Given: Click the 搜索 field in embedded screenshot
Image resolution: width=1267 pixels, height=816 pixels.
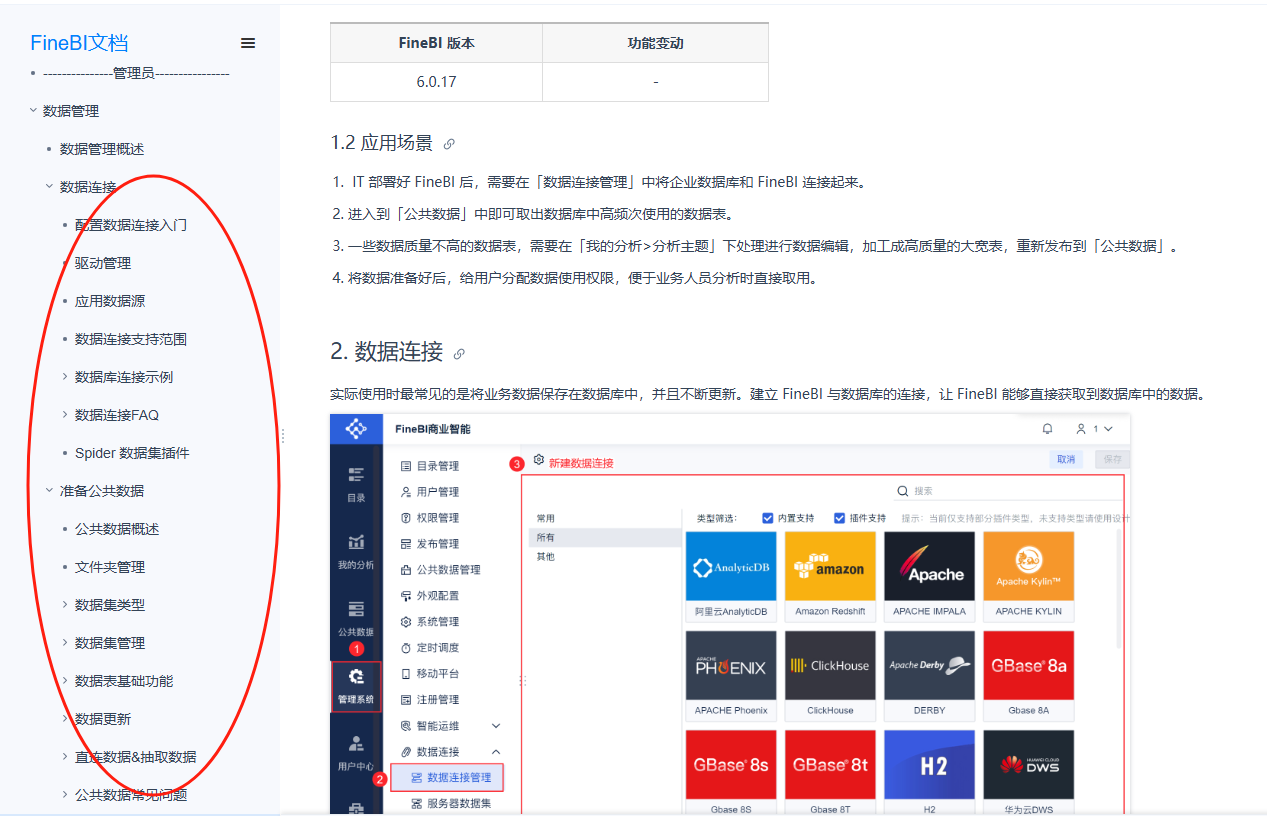Looking at the screenshot, I should [x=1008, y=491].
